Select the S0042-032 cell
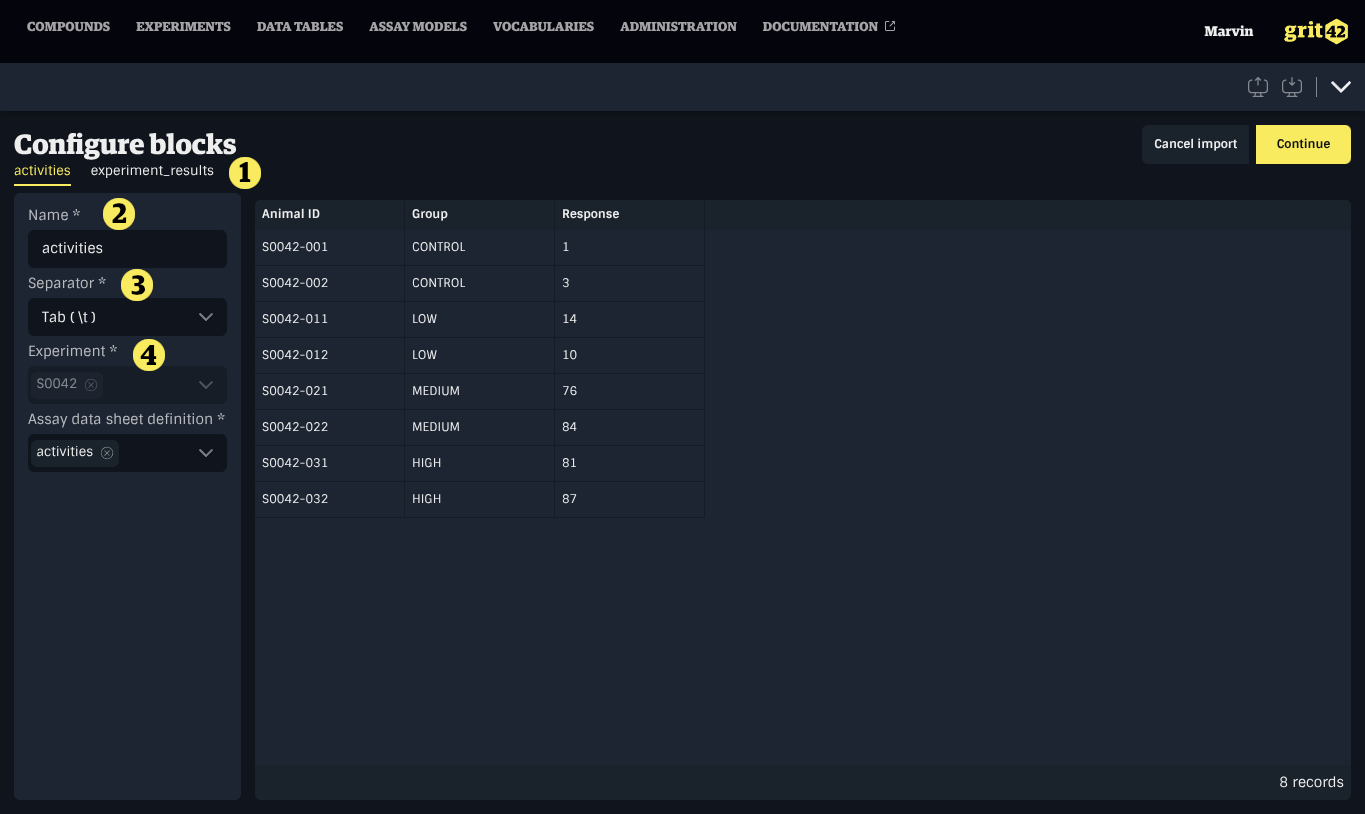The width and height of the screenshot is (1365, 814). coord(330,499)
